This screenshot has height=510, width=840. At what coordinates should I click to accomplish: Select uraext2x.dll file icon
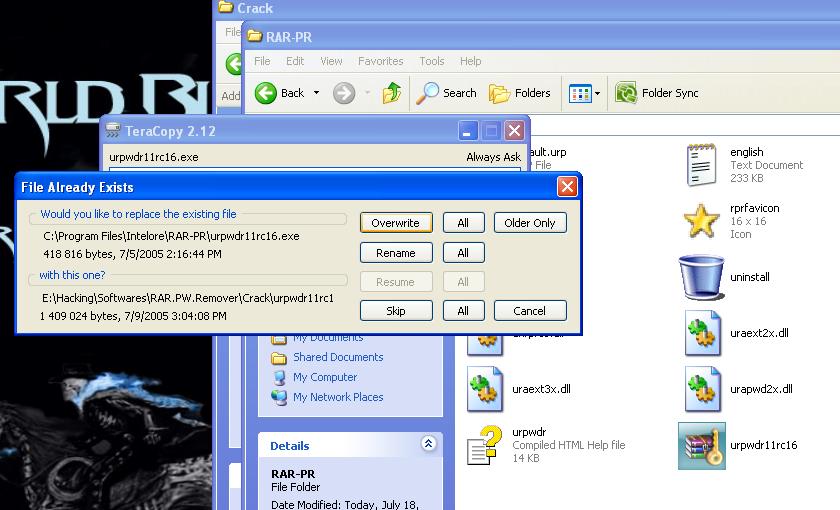[x=702, y=333]
